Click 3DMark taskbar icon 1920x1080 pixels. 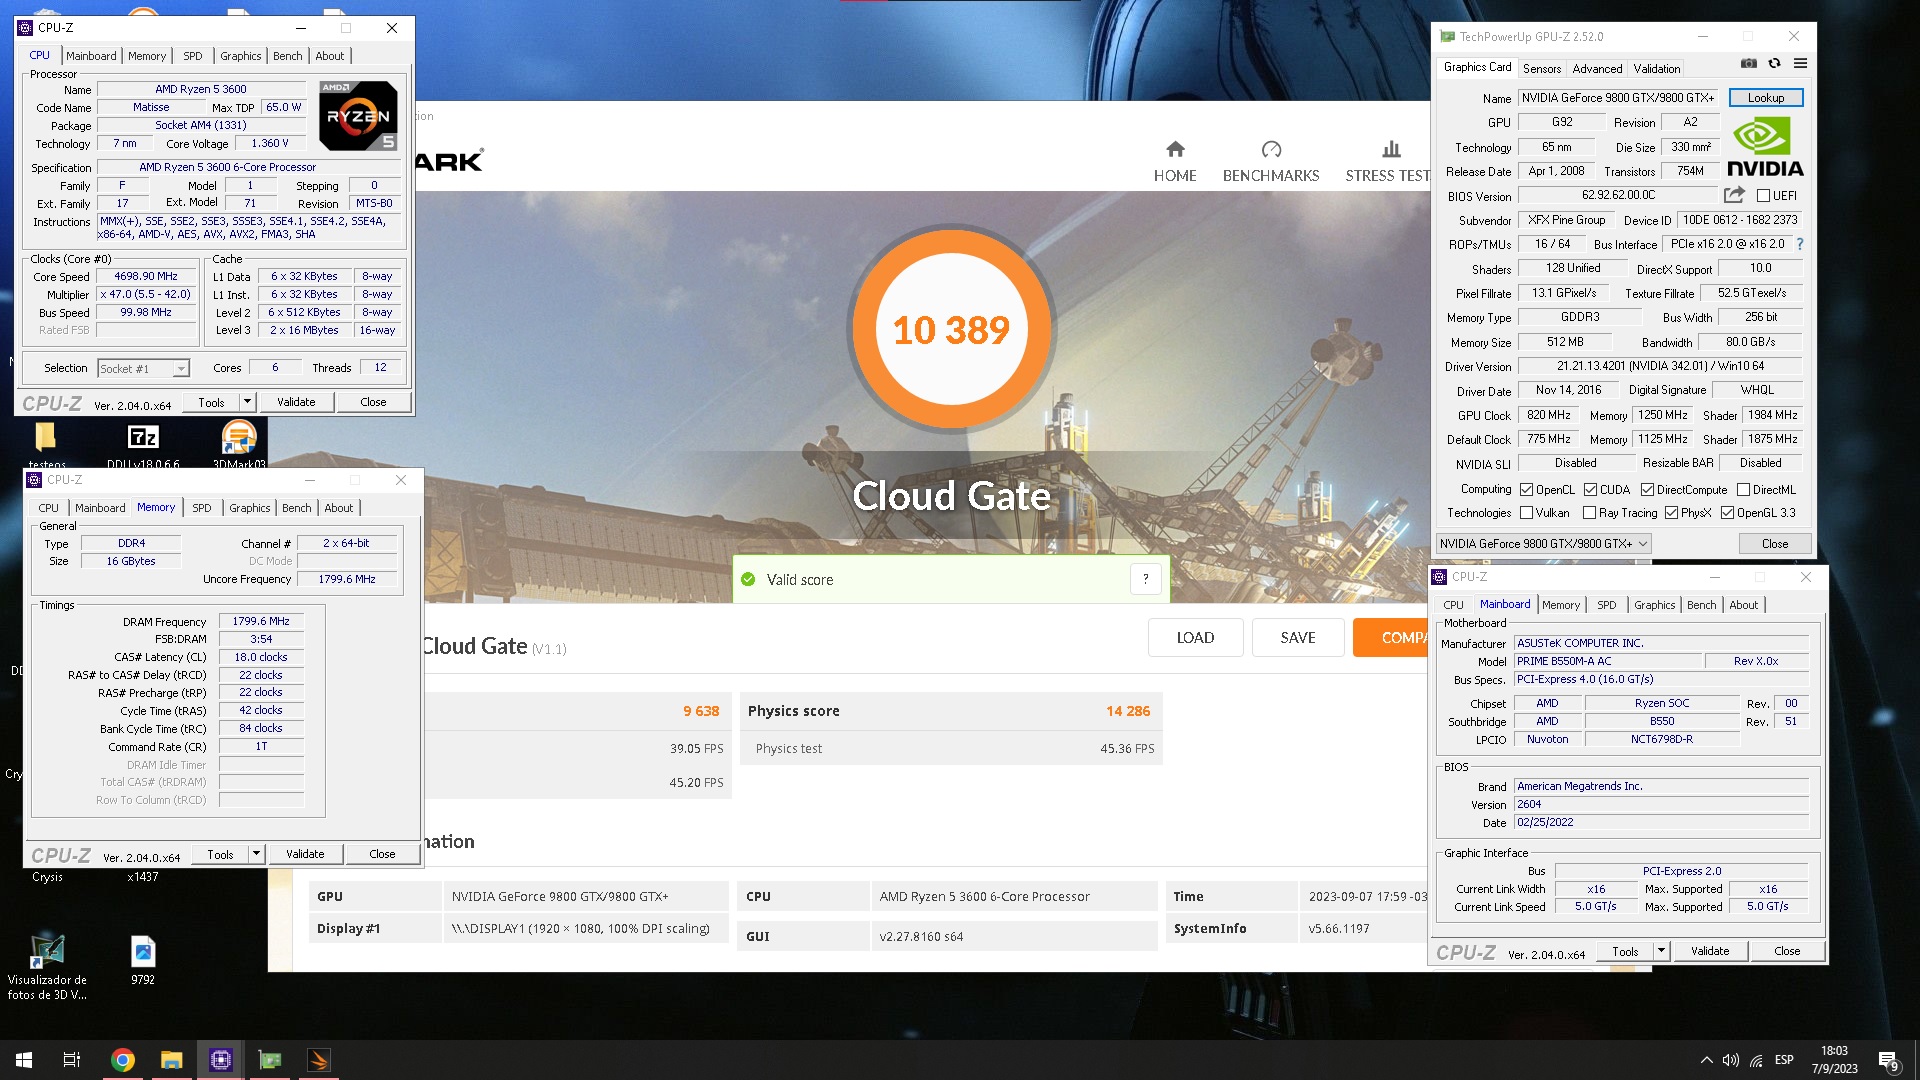click(x=319, y=1060)
